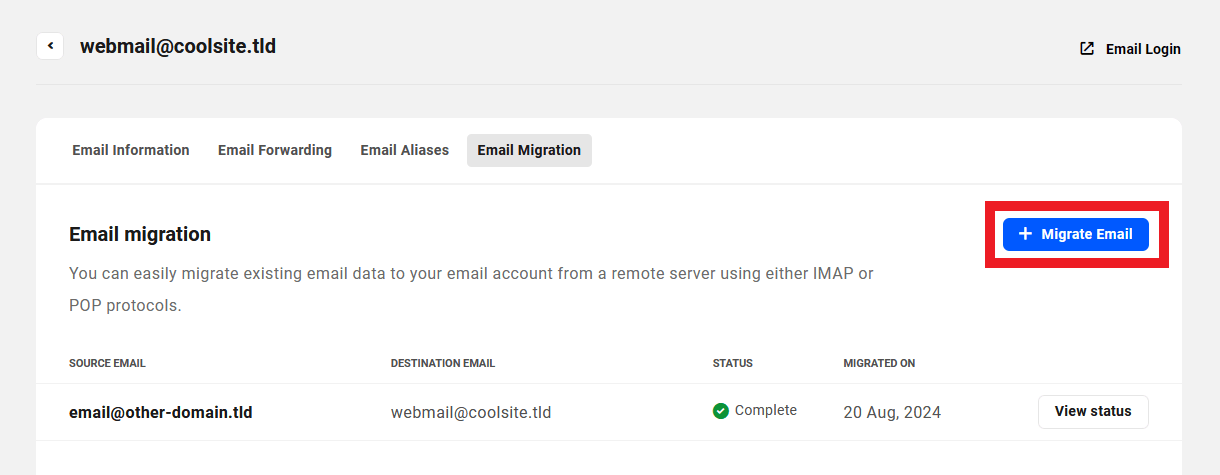Viewport: 1220px width, 475px height.
Task: Switch to the Email Information tab
Action: 131,150
